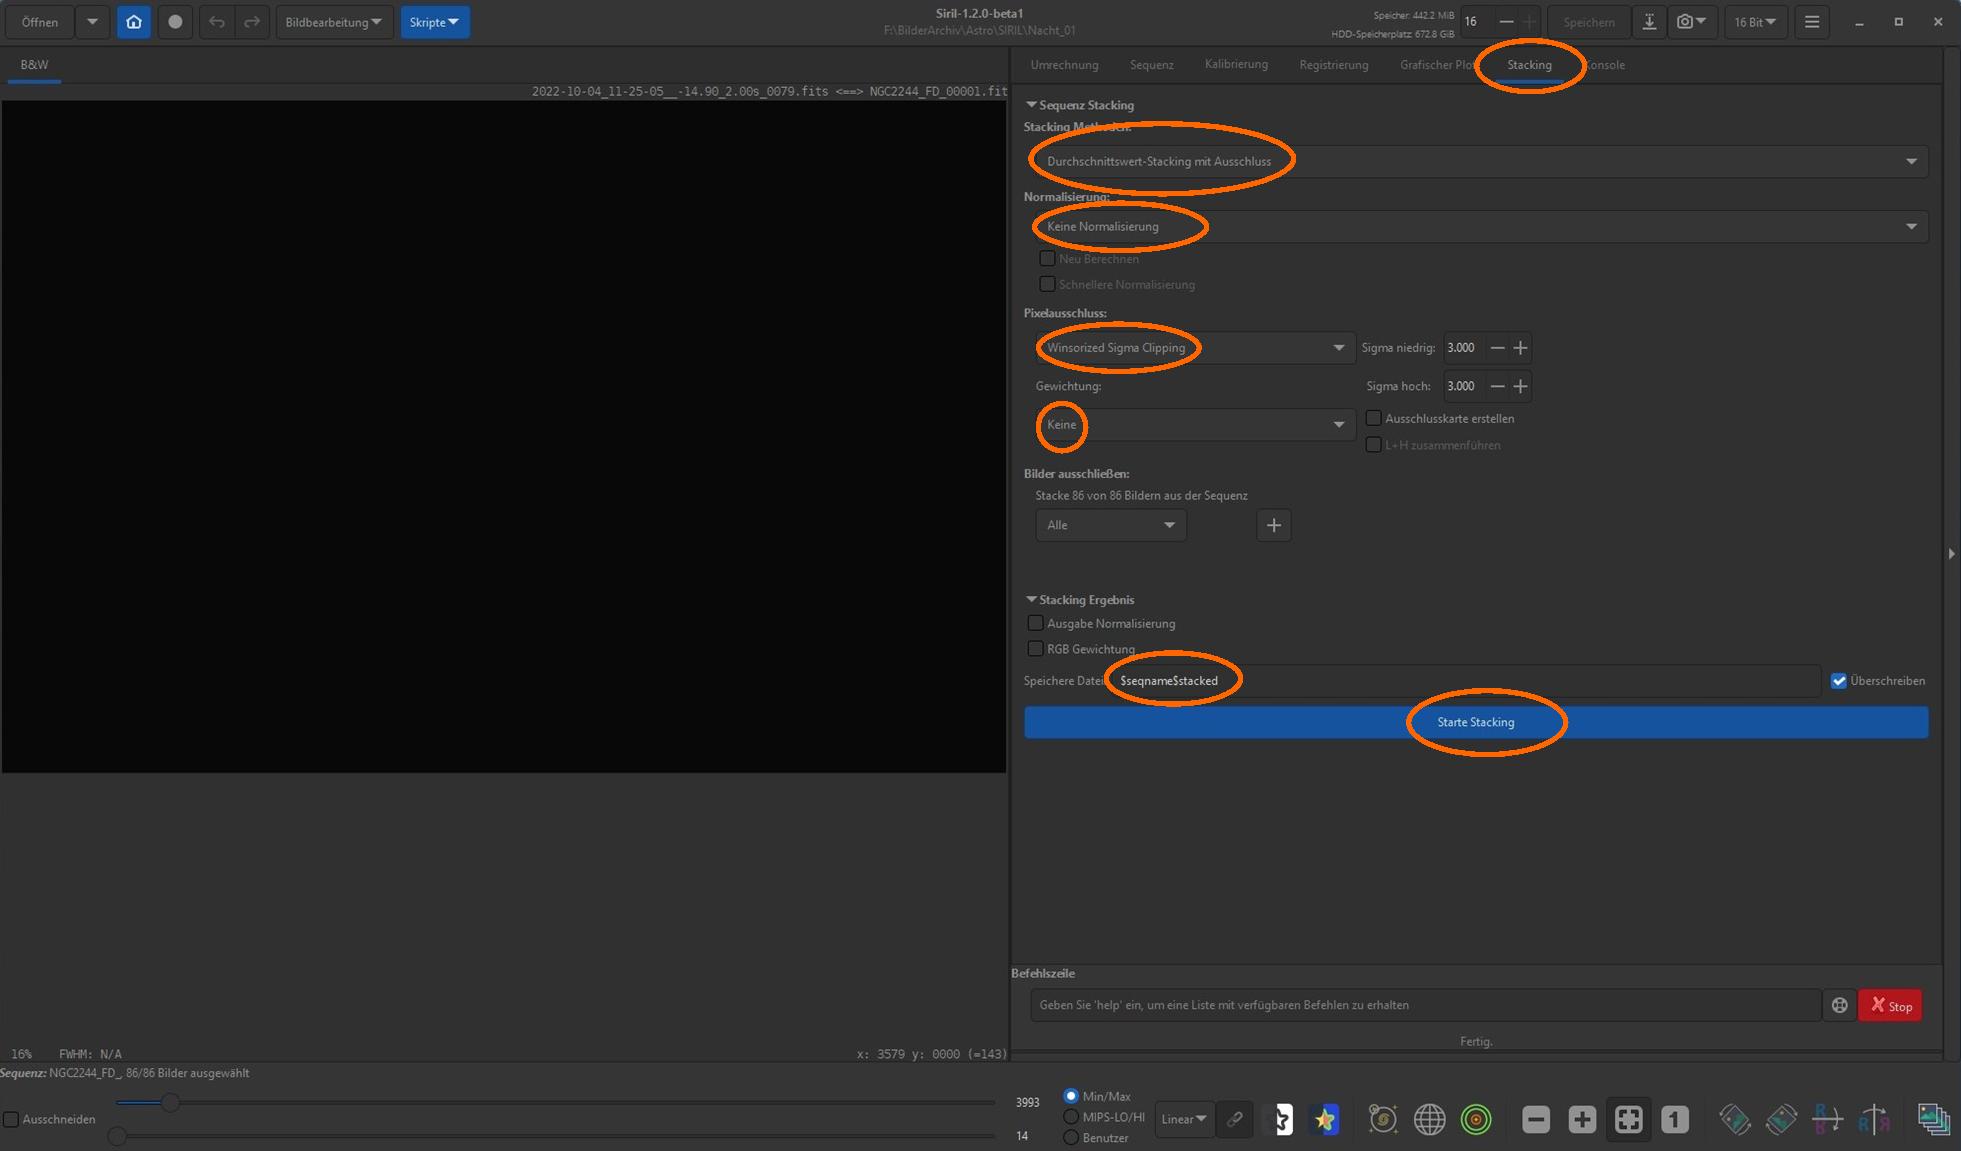
Task: Click the globe astrometry icon
Action: (x=1429, y=1119)
